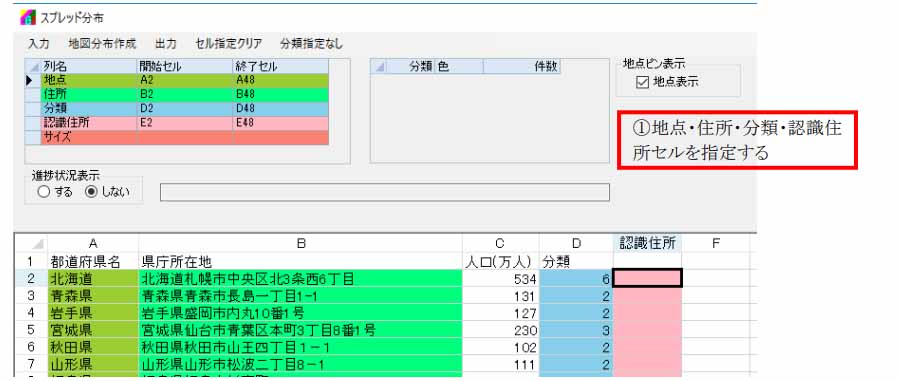This screenshot has height=381, width=899.
Task: Click the 開始セル column header
Action: [x=185, y=66]
